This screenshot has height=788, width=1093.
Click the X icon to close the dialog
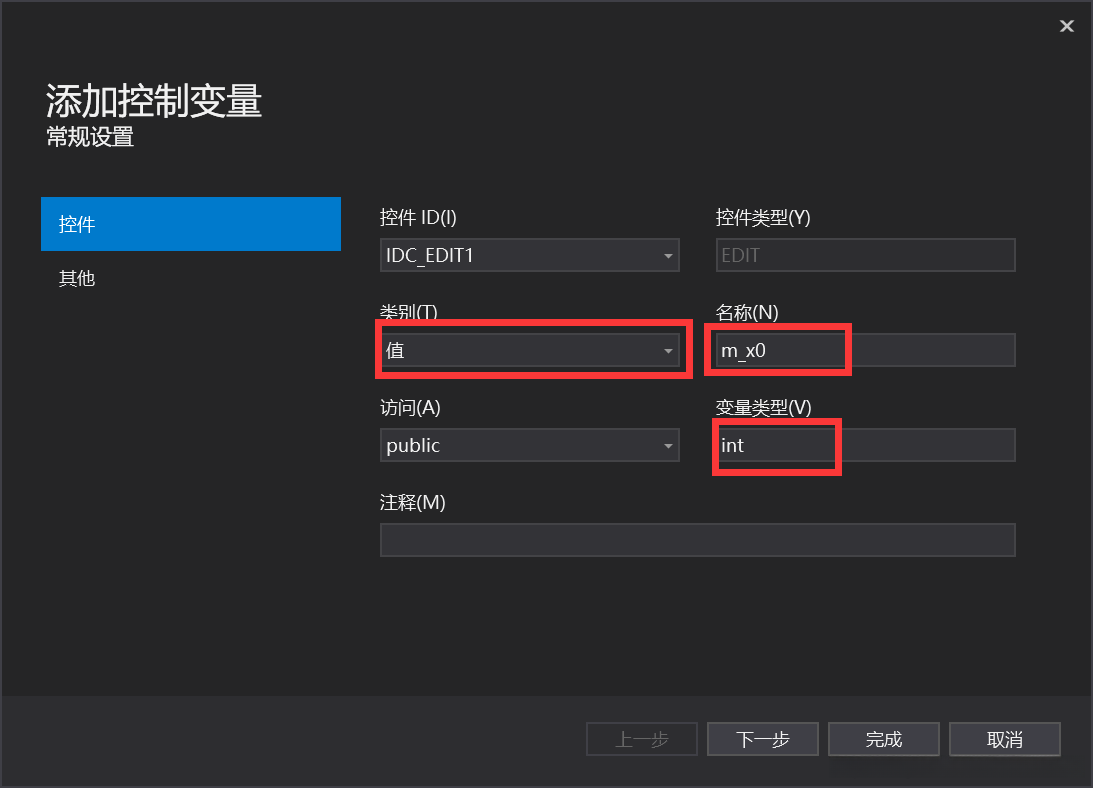1067,26
